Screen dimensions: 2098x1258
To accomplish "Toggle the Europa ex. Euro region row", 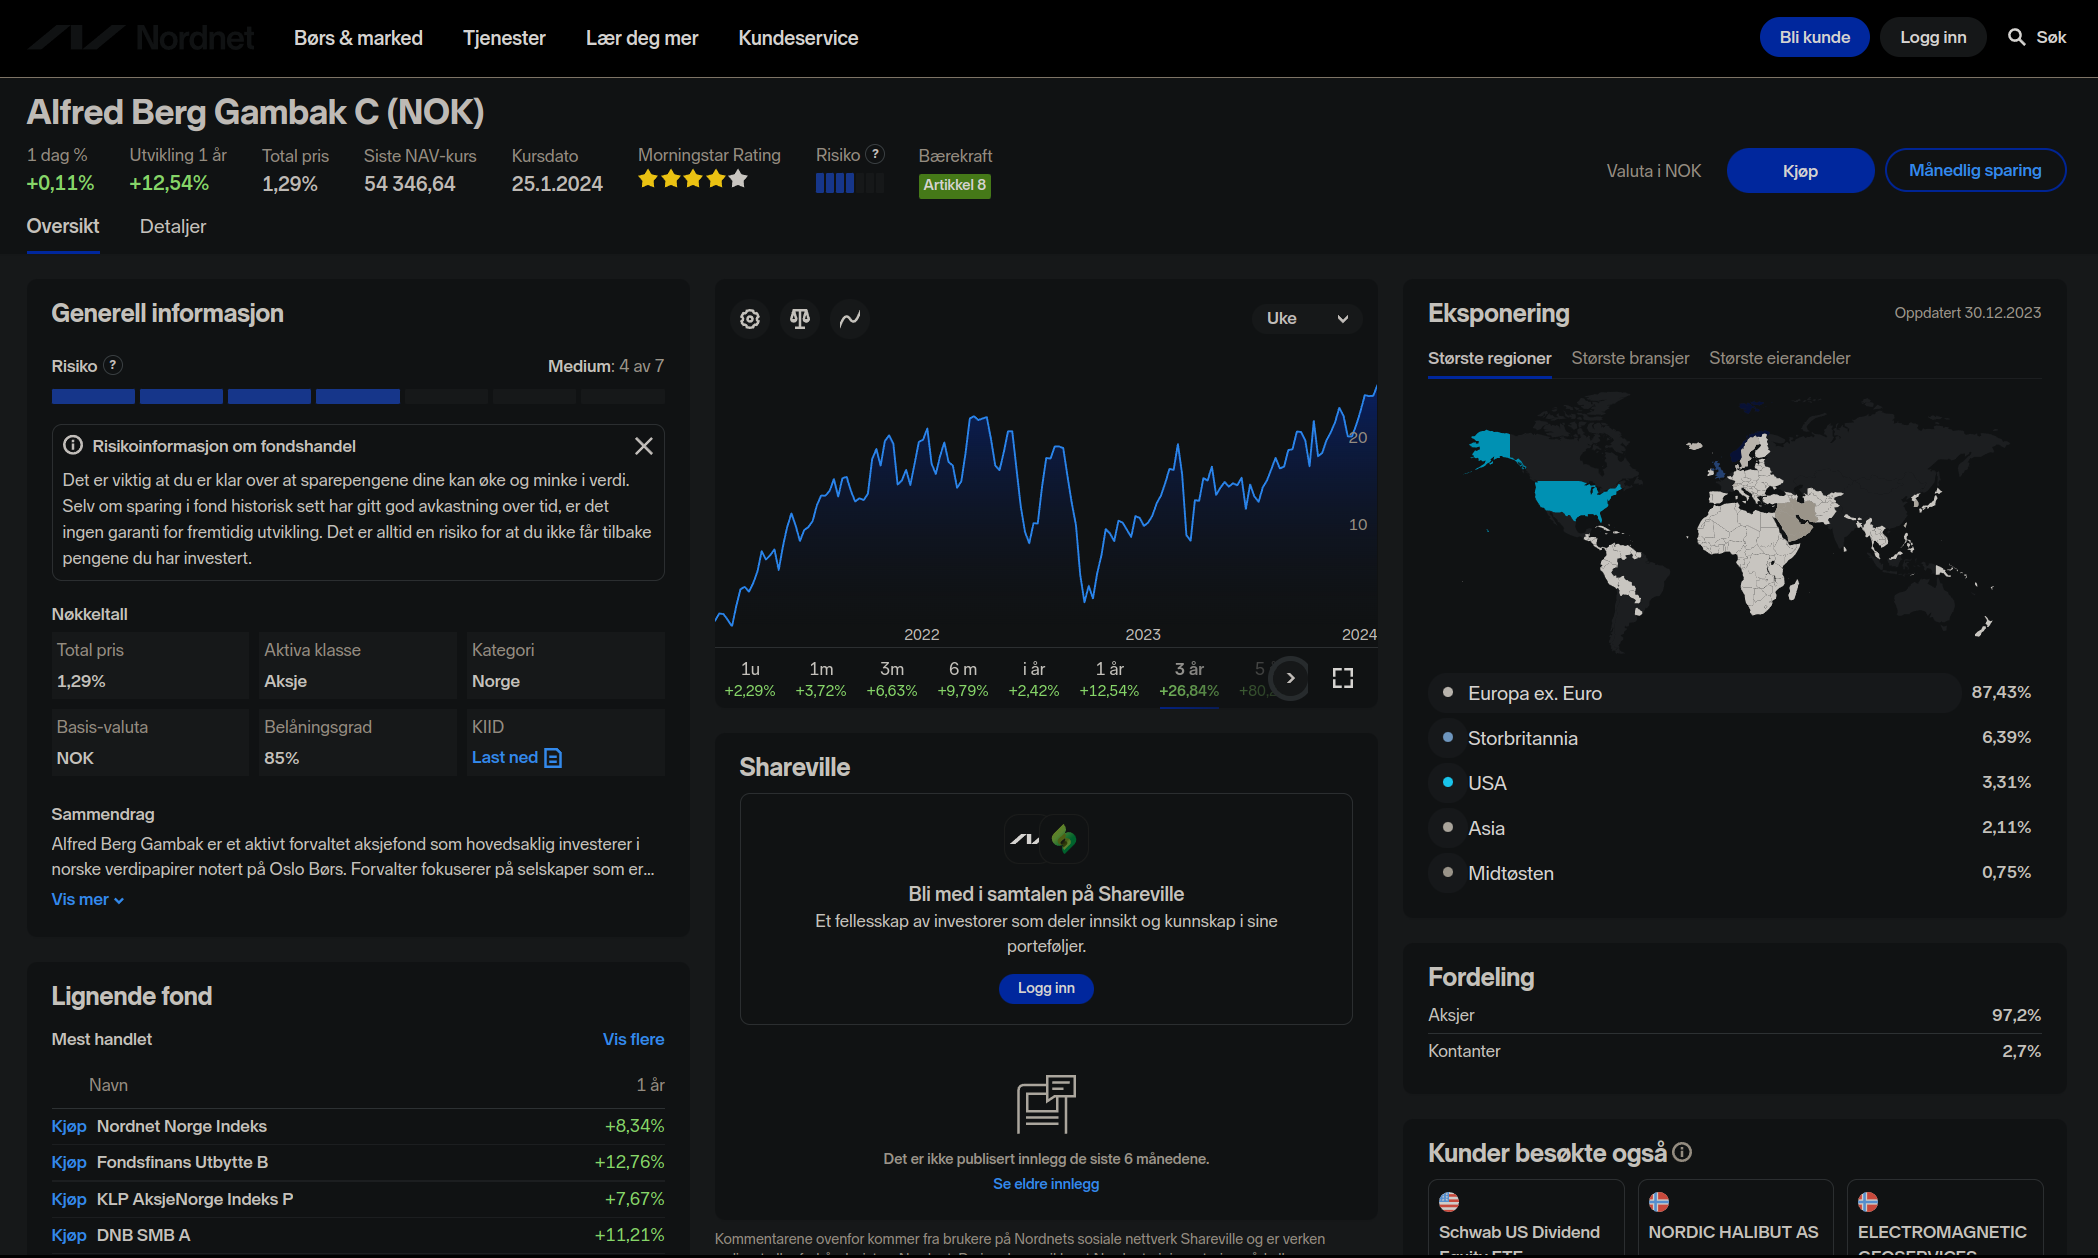I will click(1736, 692).
